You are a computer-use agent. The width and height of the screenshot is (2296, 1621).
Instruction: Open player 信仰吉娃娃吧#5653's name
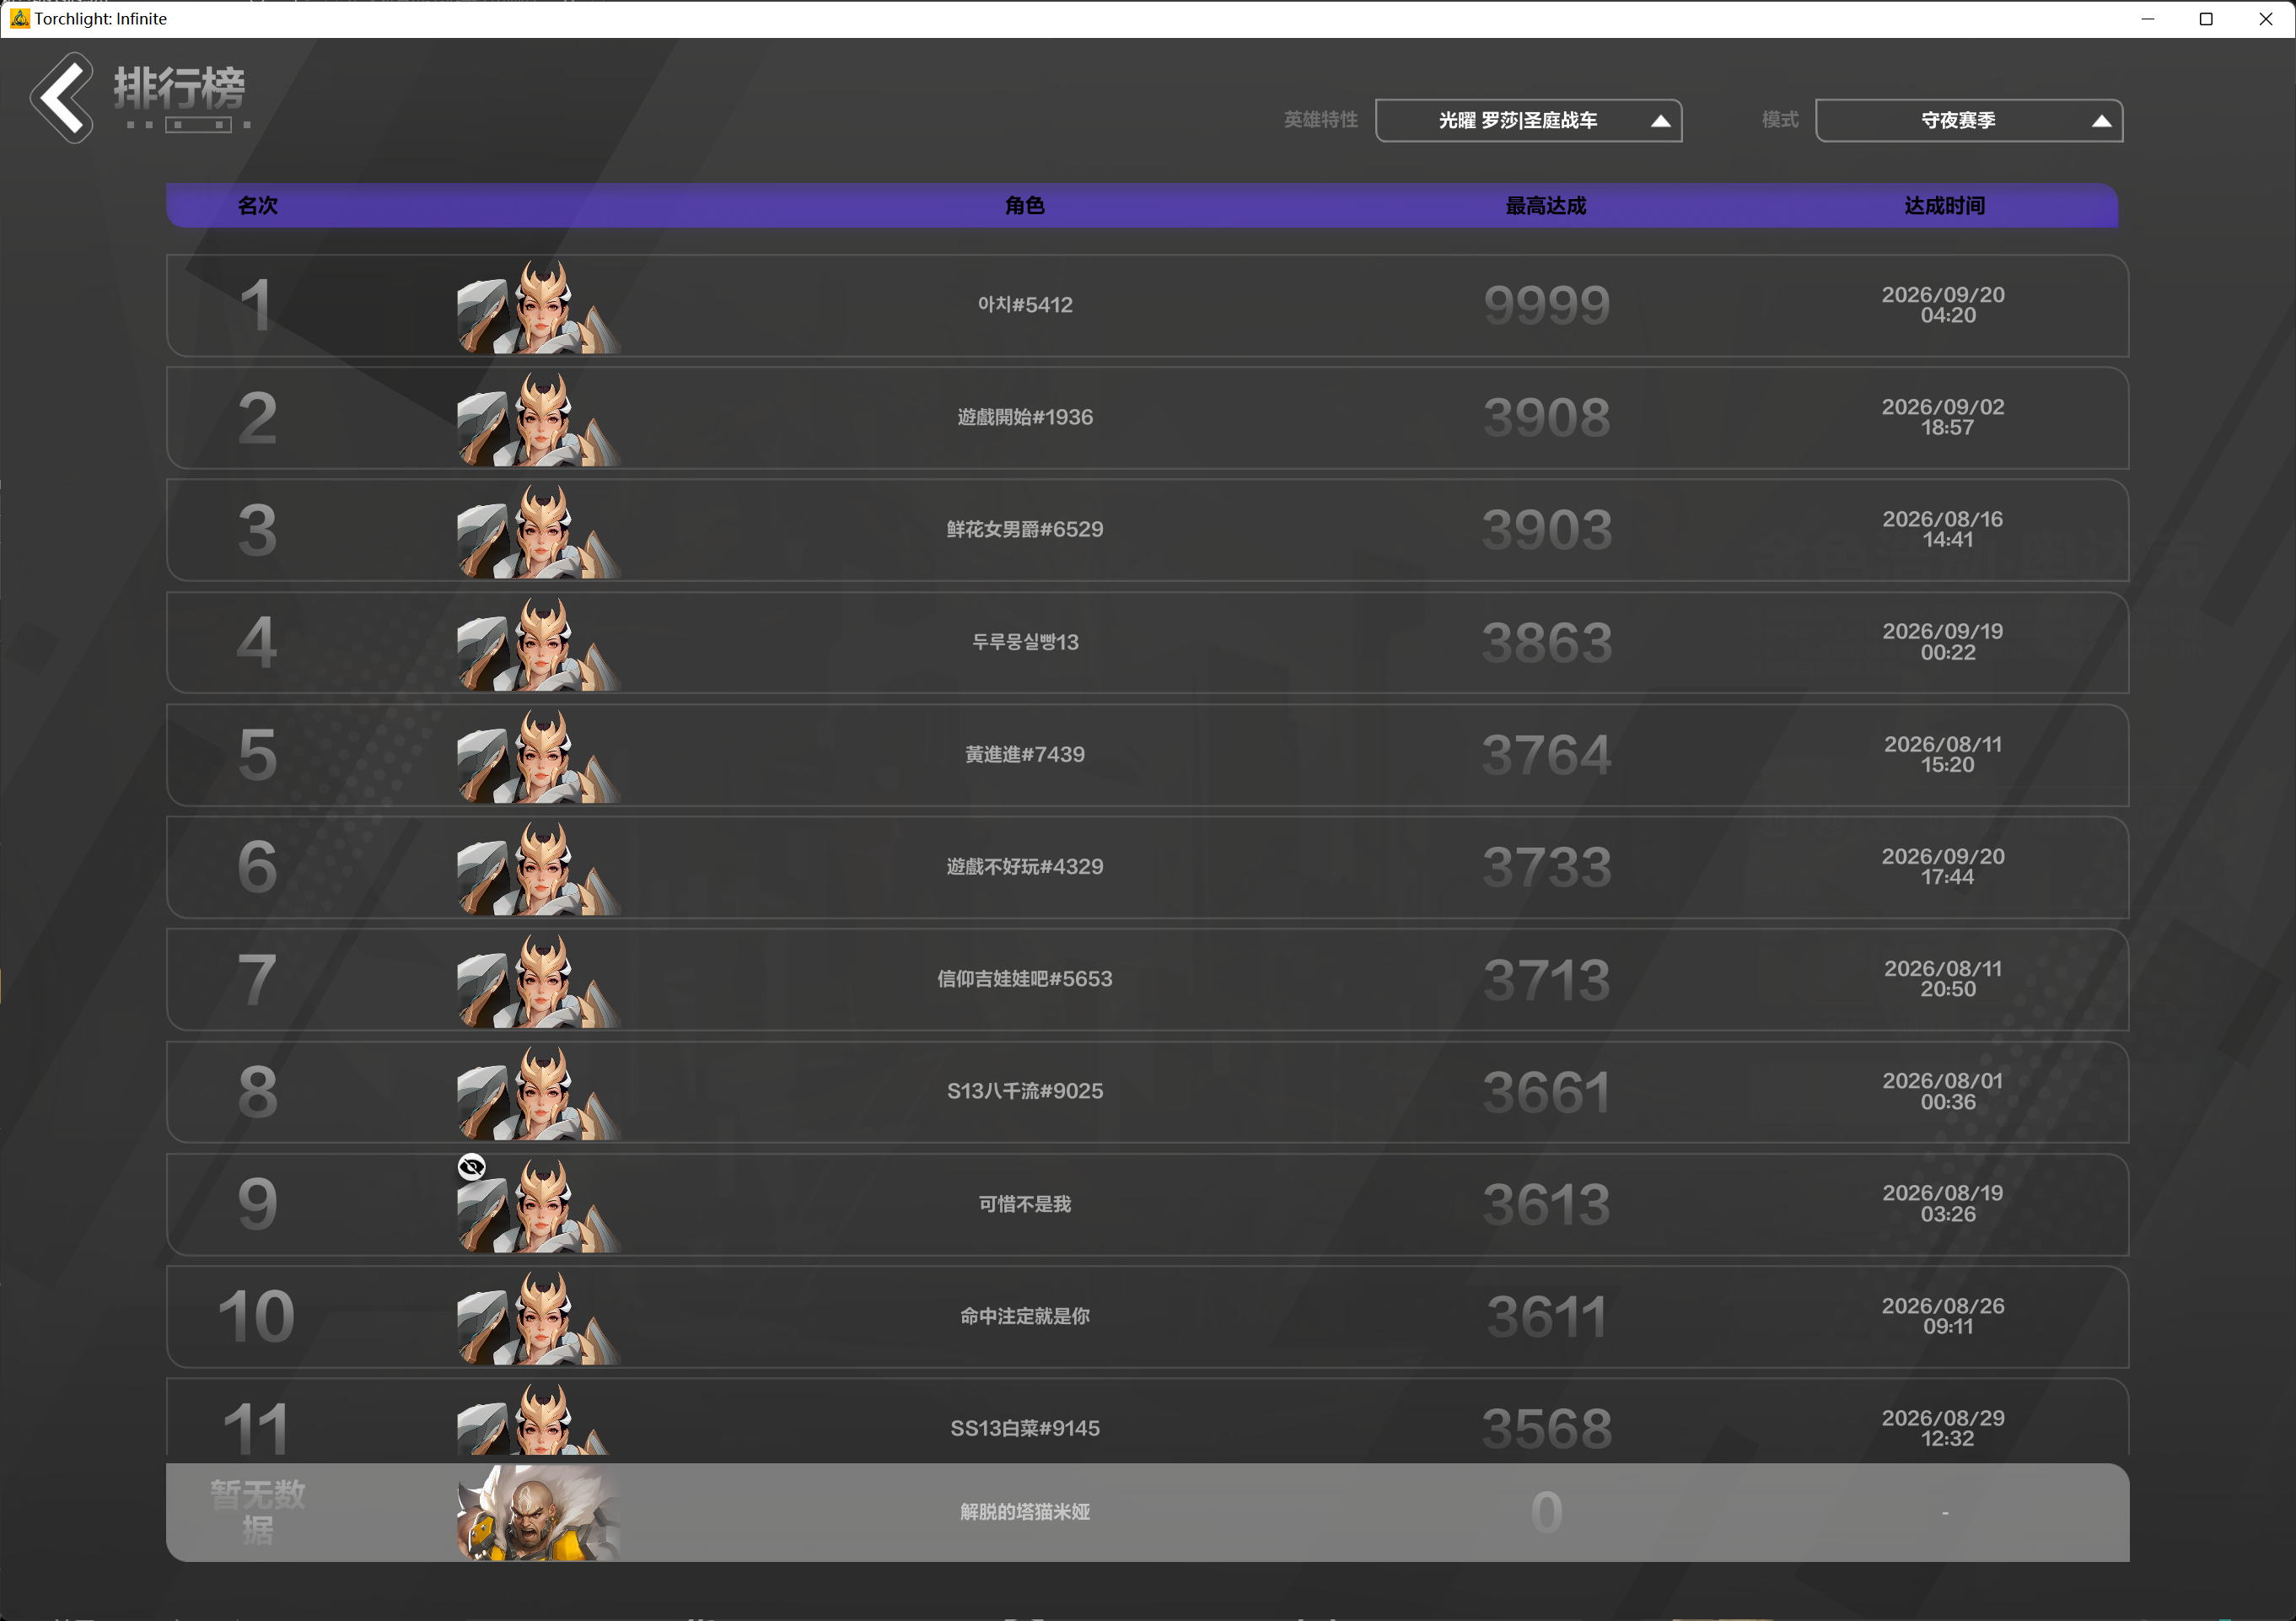point(1025,979)
